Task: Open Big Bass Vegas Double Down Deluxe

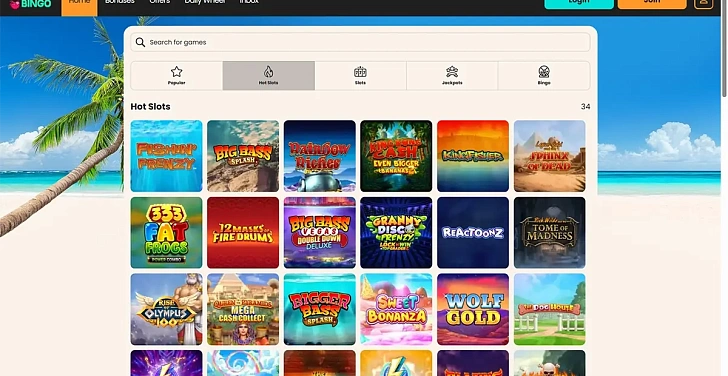Action: [x=319, y=233]
